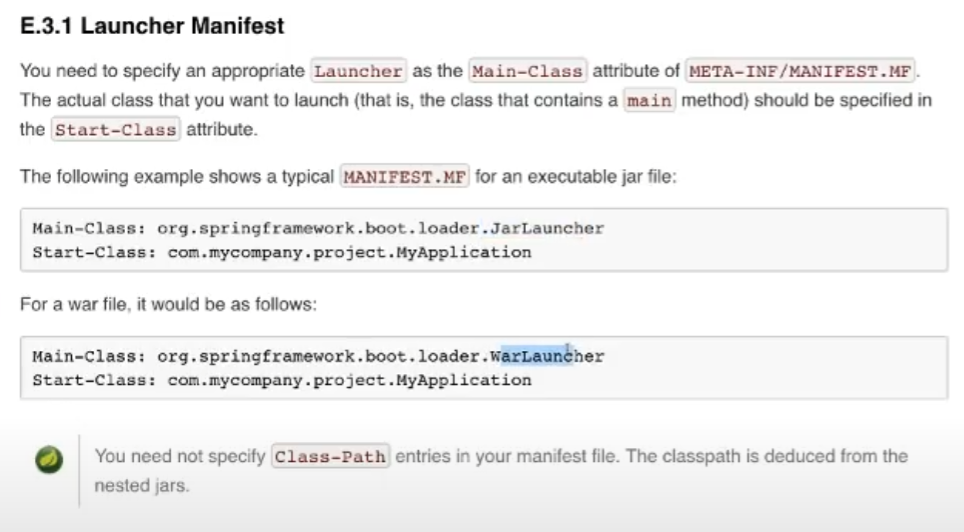This screenshot has width=964, height=532.
Task: Click the "nested jars" note text
Action: click(142, 486)
